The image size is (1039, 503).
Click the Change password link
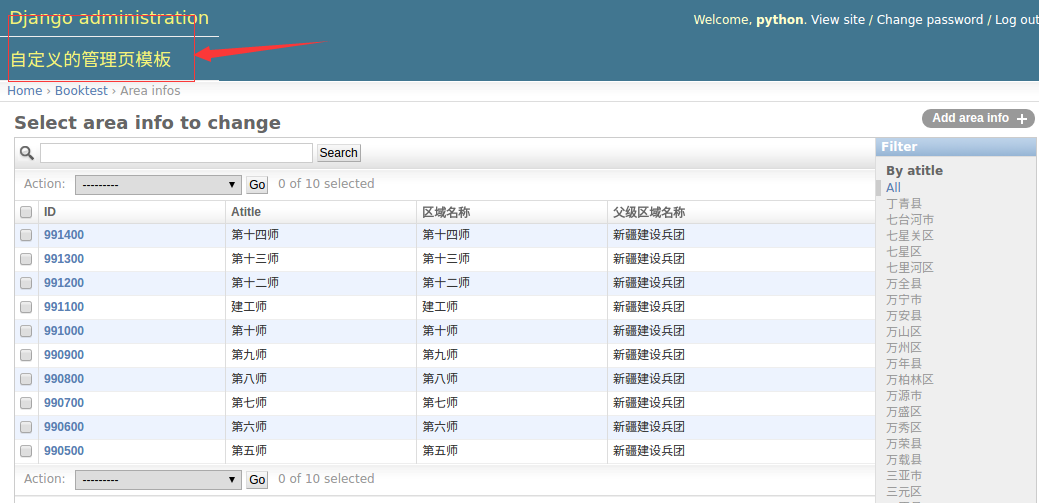(930, 20)
